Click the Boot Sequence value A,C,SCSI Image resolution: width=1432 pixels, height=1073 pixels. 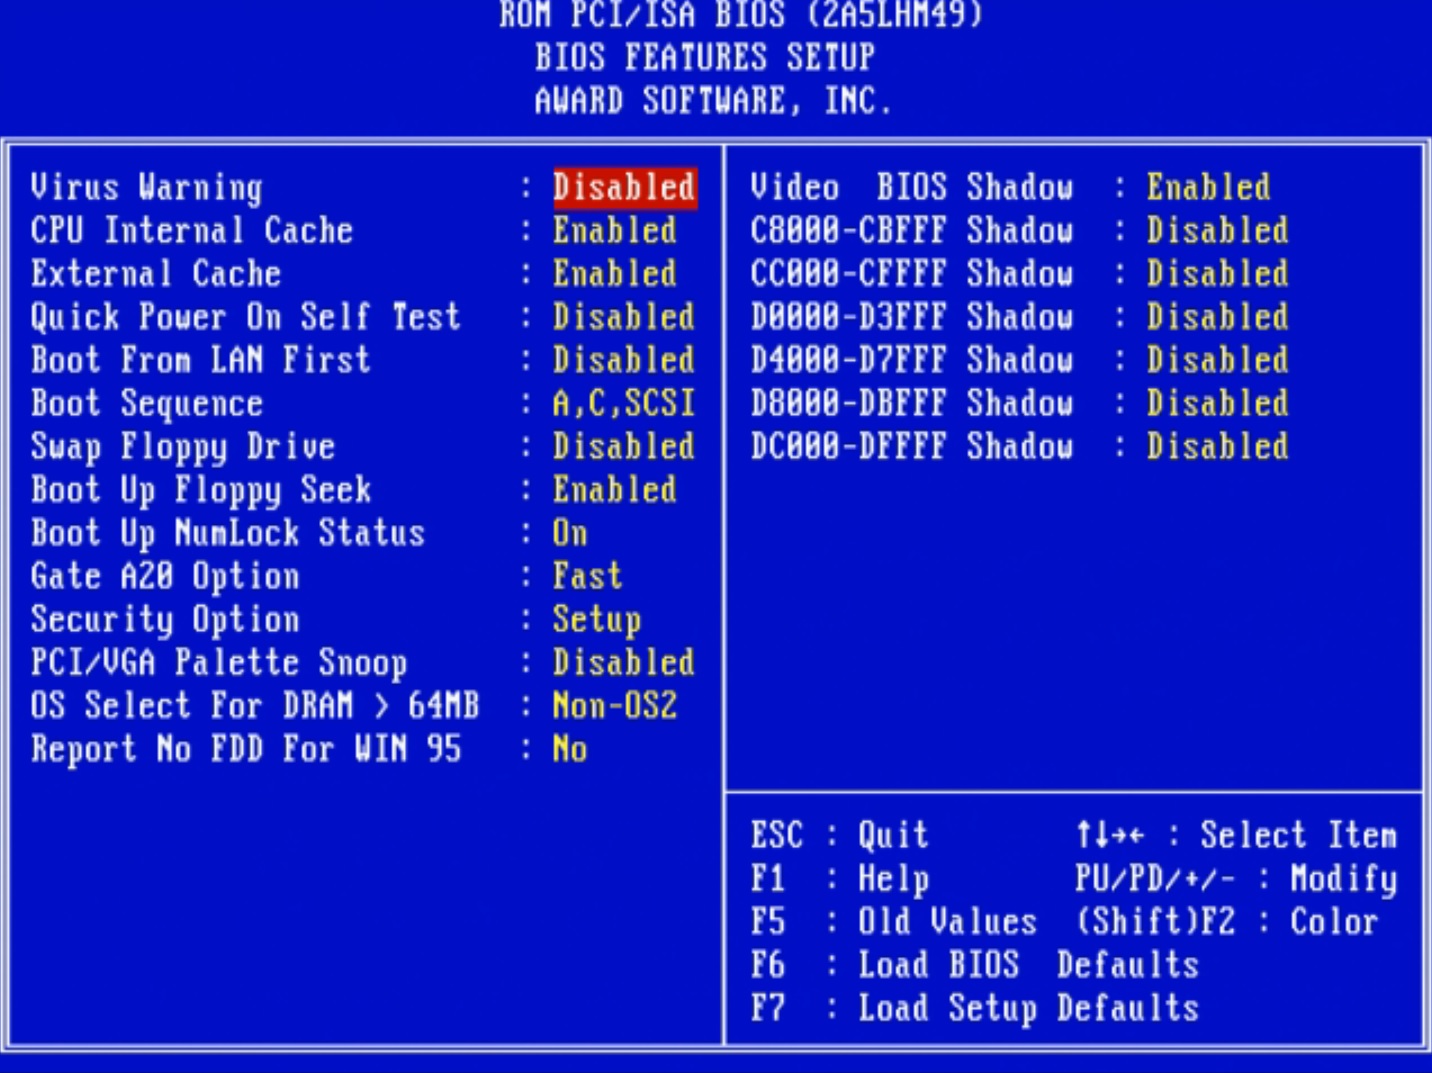tap(624, 403)
